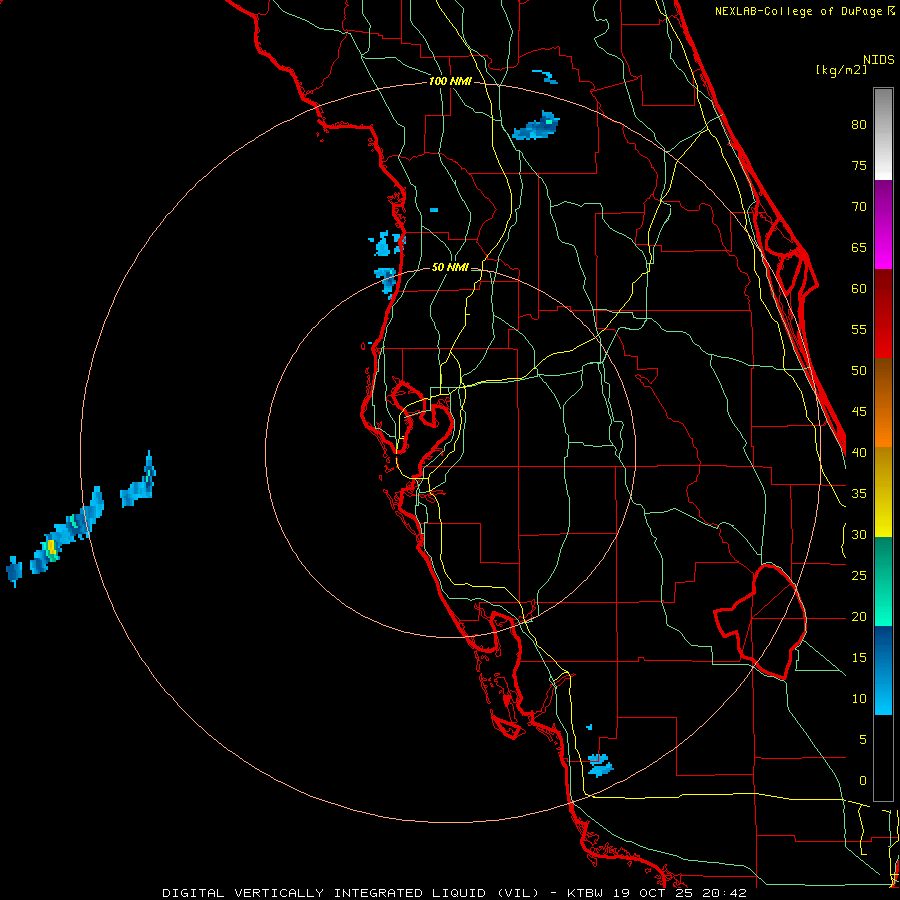
Task: Select the purple-magenta segment of the color bar
Action: (883, 225)
